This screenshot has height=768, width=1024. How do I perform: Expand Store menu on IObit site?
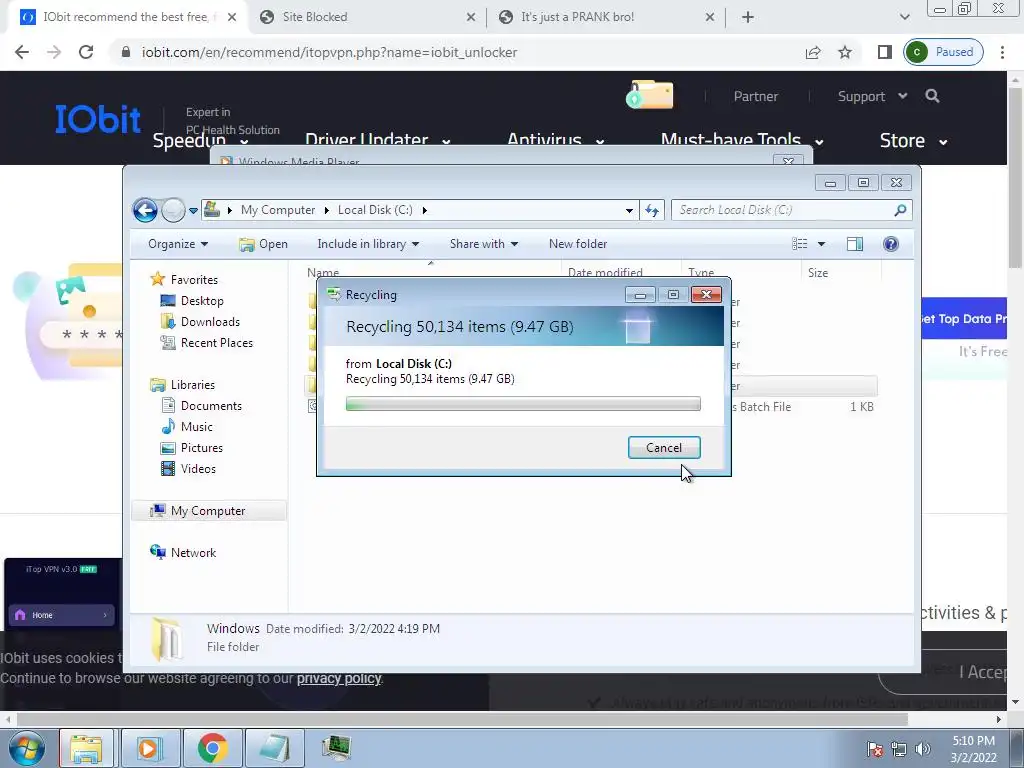[913, 140]
